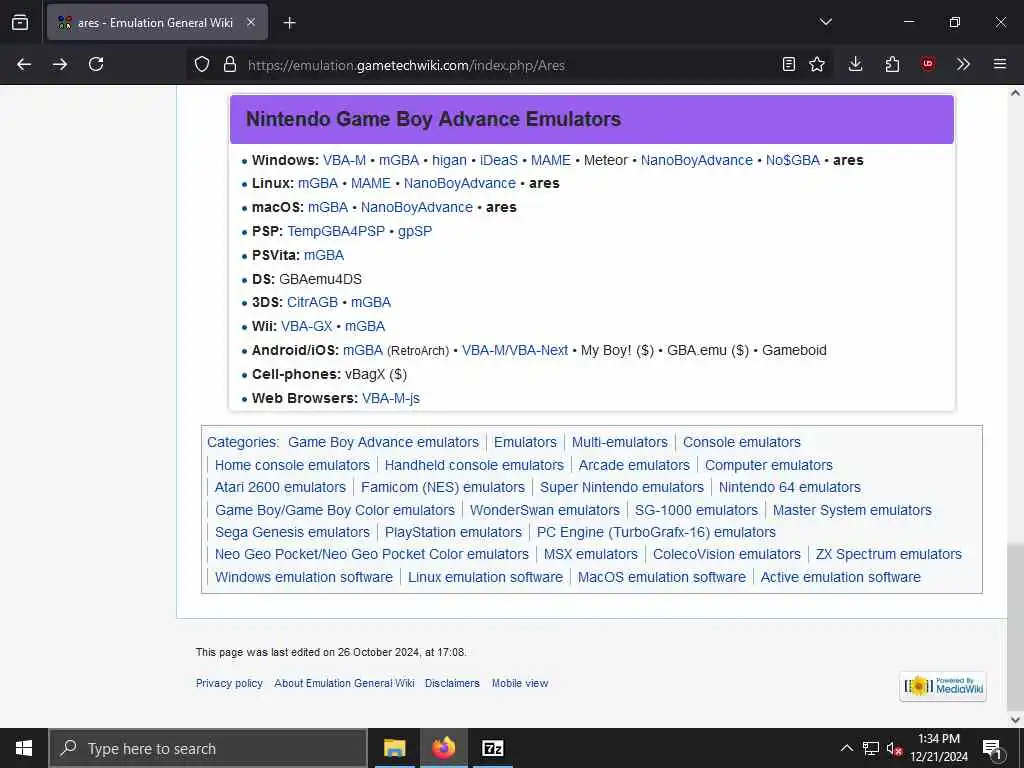Go forward to the next page

tap(60, 64)
